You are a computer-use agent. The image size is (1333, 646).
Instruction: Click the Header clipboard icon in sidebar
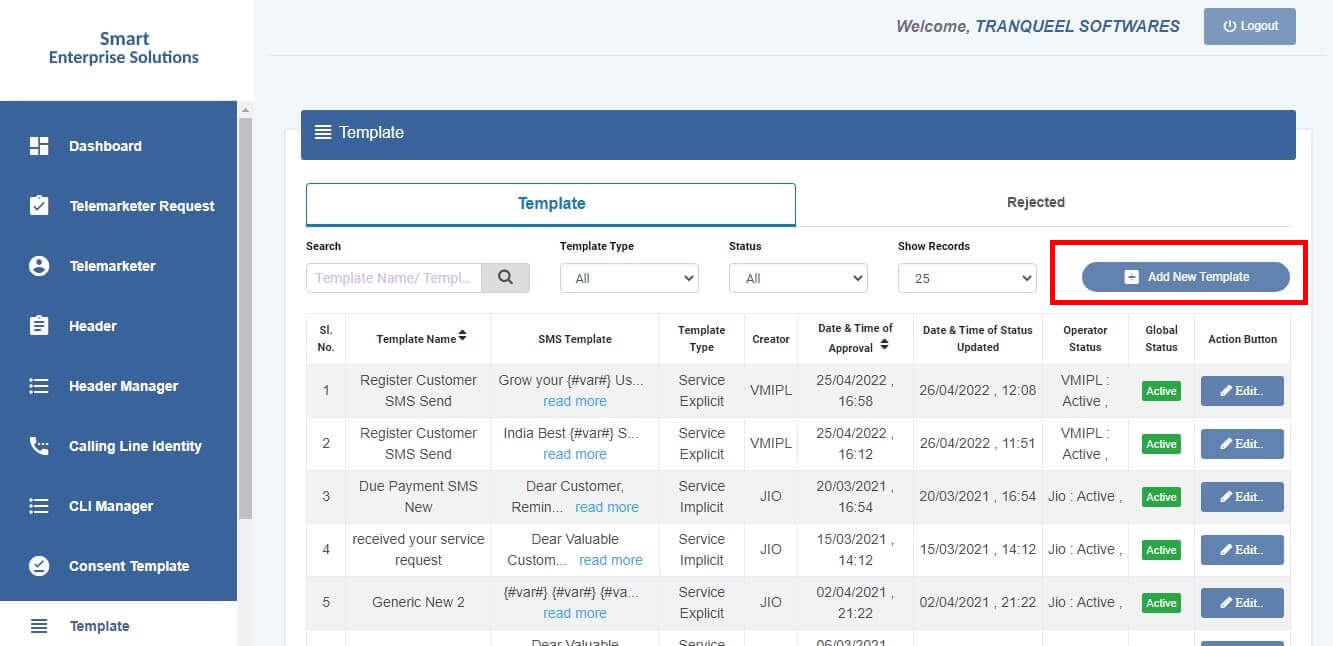click(39, 326)
